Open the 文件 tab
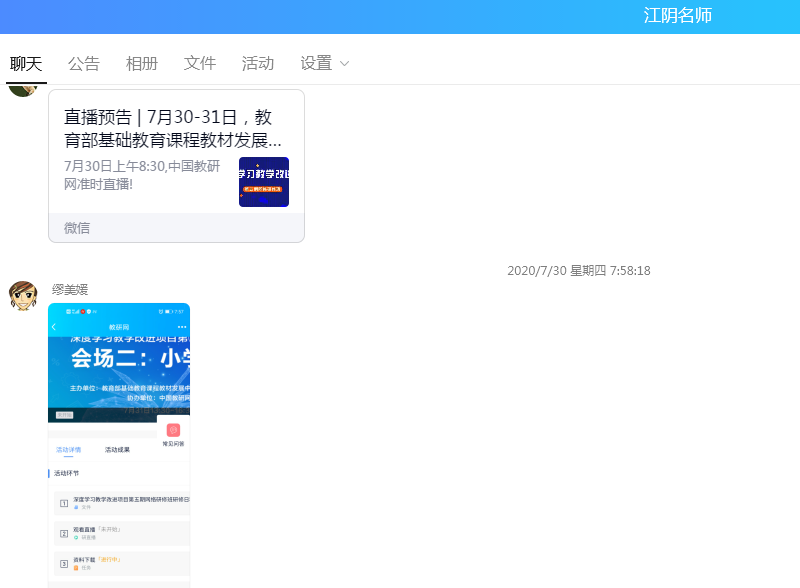 [200, 63]
